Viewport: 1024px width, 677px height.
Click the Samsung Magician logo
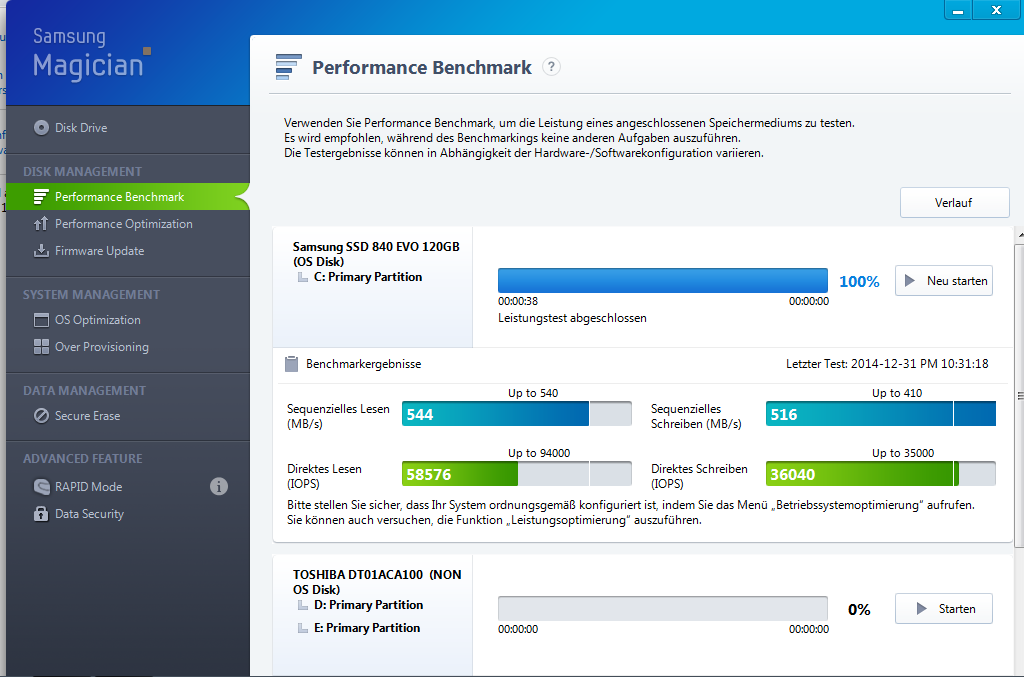click(92, 54)
